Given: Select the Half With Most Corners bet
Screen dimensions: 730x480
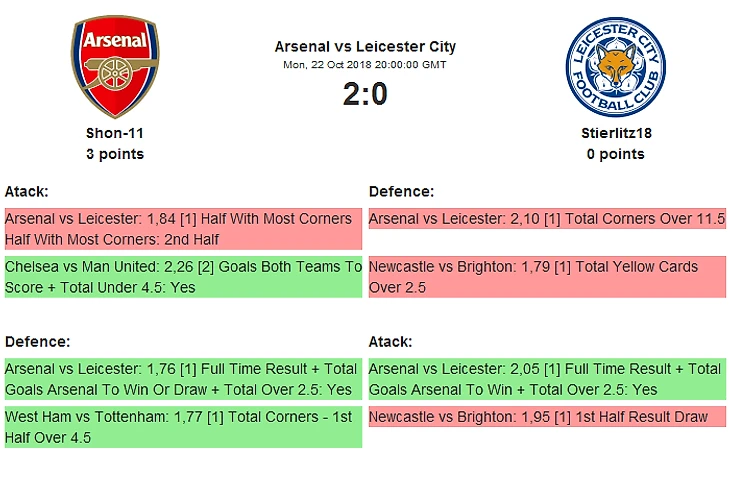Looking at the screenshot, I should coord(182,229).
